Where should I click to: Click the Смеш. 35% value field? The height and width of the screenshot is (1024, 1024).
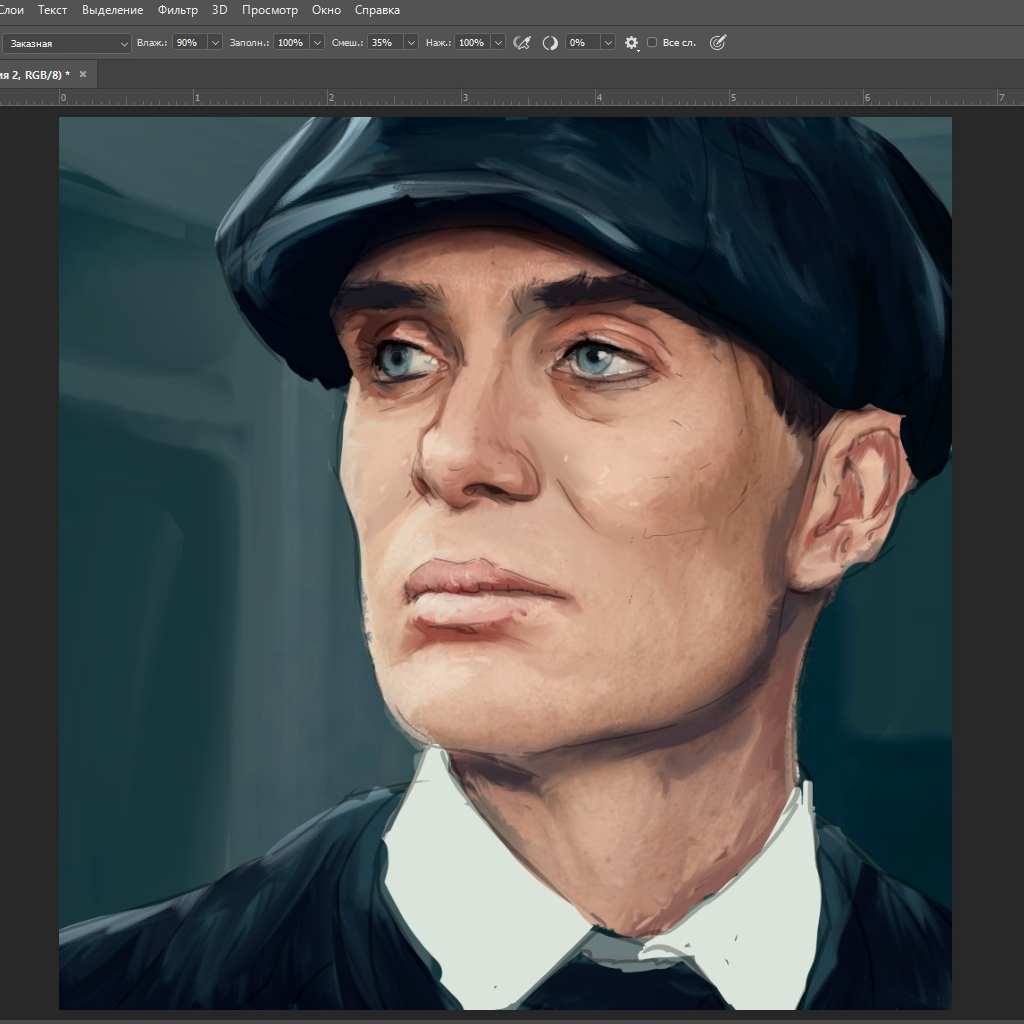pos(385,42)
